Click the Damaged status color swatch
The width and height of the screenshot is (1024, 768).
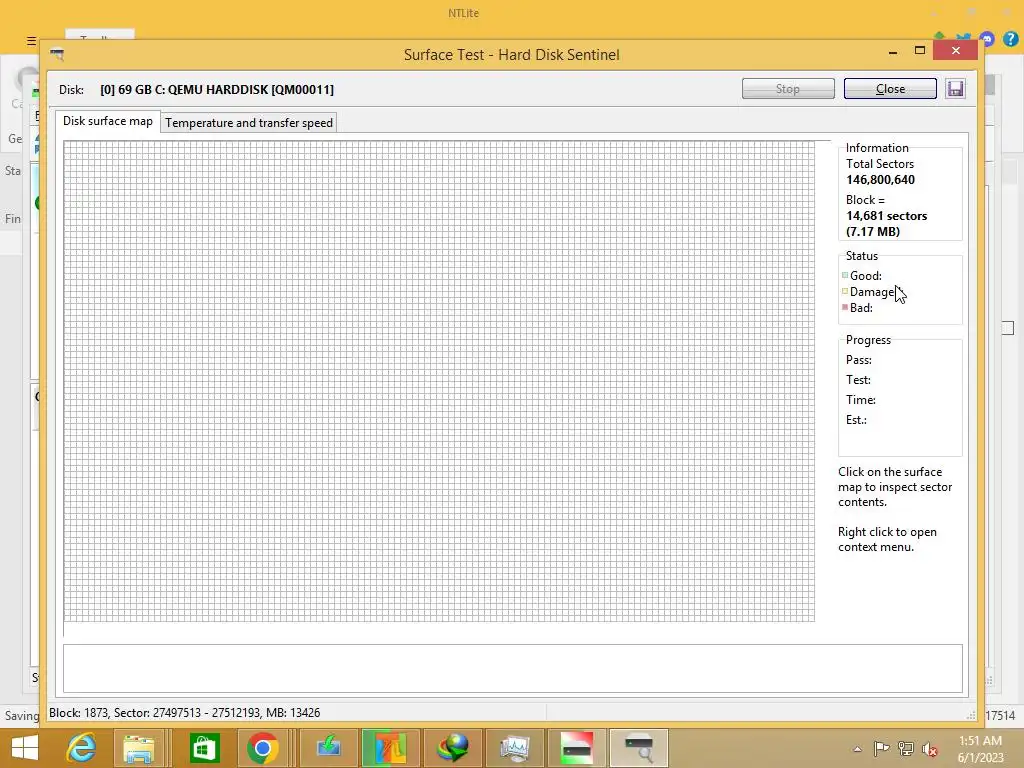click(845, 291)
